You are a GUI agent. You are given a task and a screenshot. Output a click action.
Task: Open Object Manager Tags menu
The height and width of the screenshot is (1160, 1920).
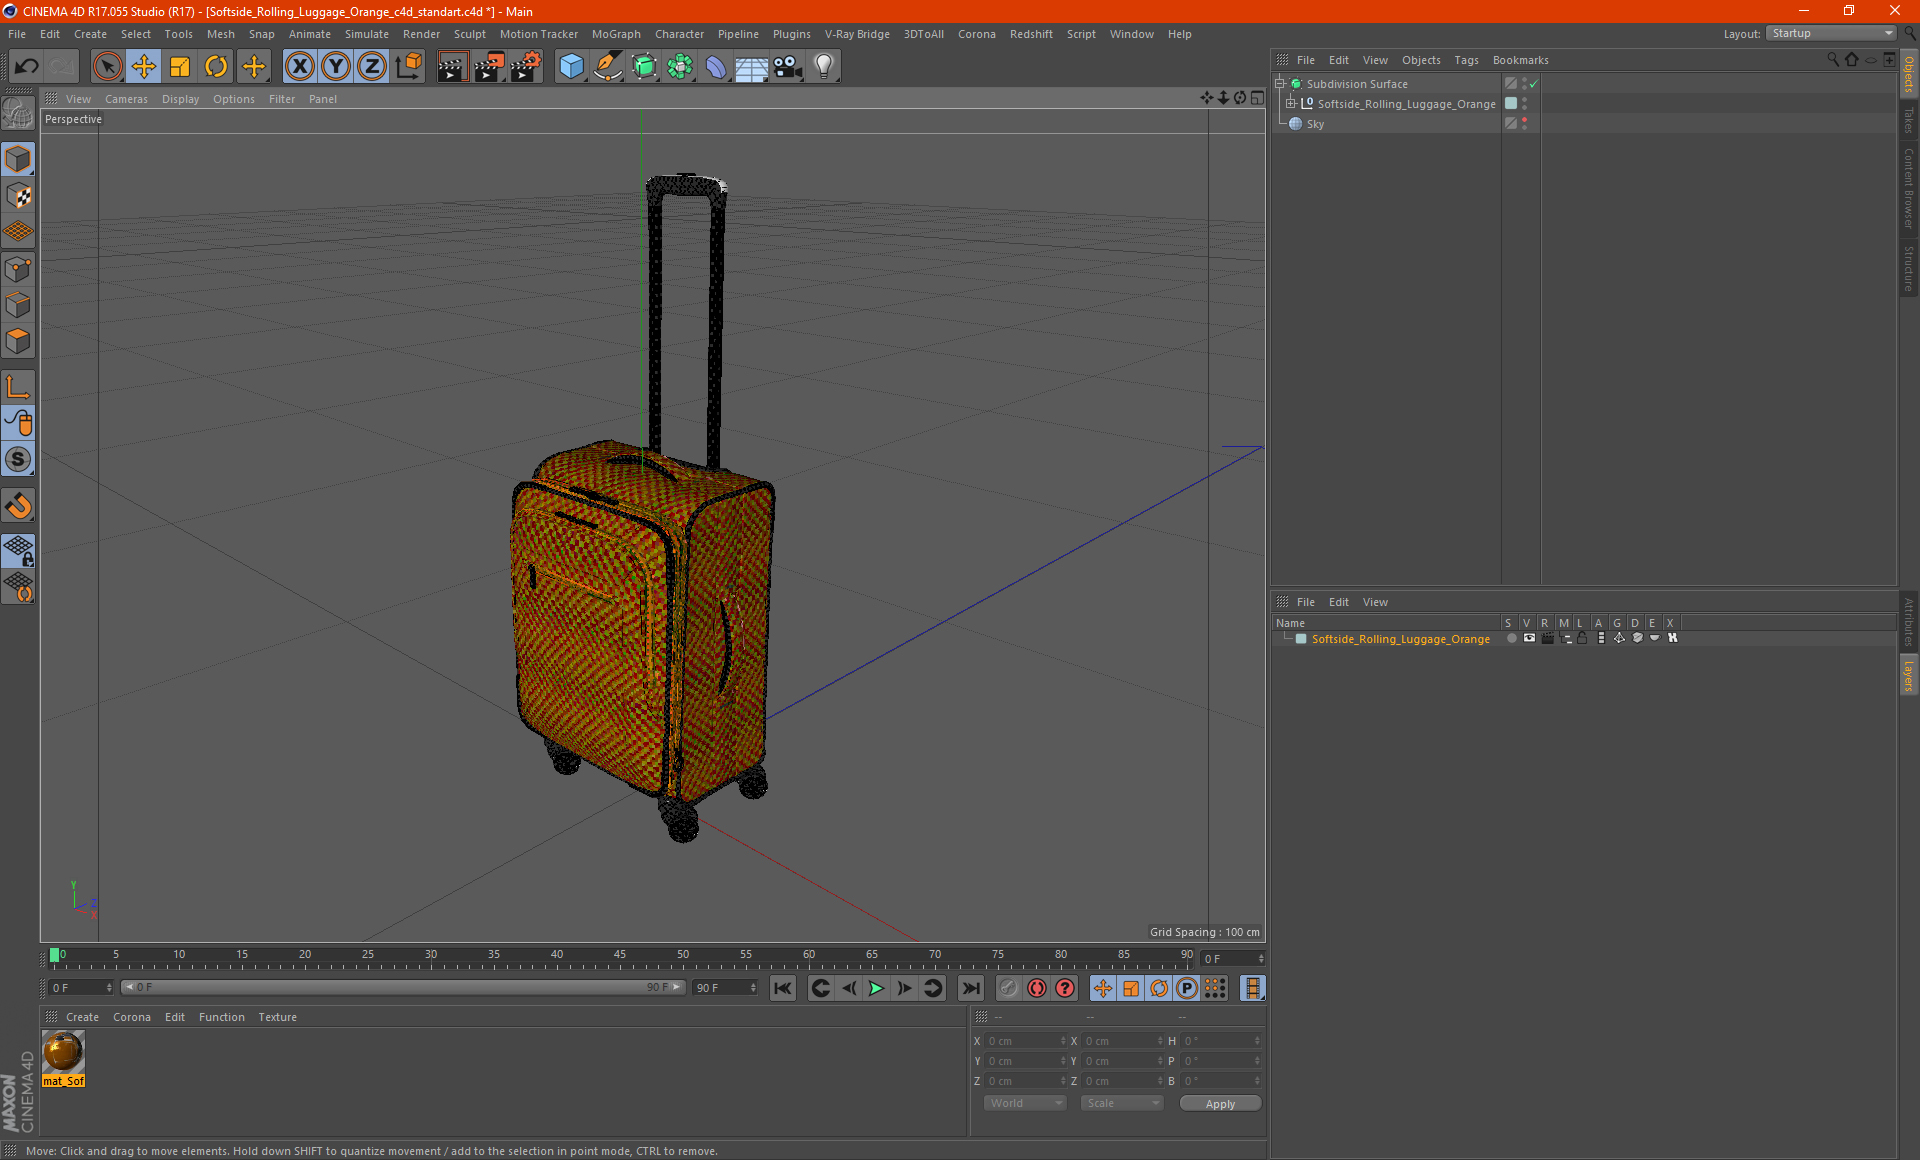[x=1466, y=60]
